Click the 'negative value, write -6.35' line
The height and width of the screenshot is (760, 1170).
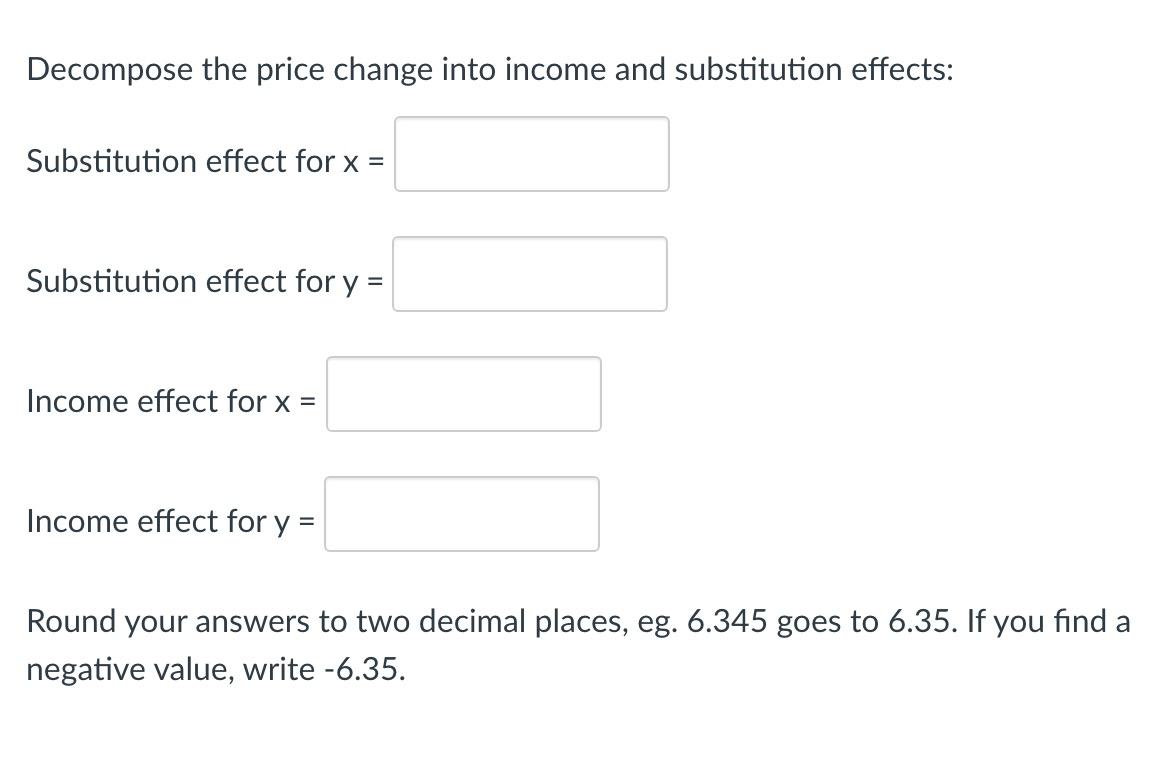click(216, 670)
